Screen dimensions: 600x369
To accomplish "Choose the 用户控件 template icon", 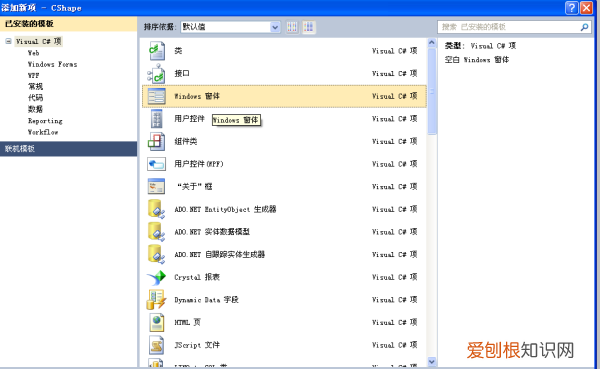I will tap(157, 119).
